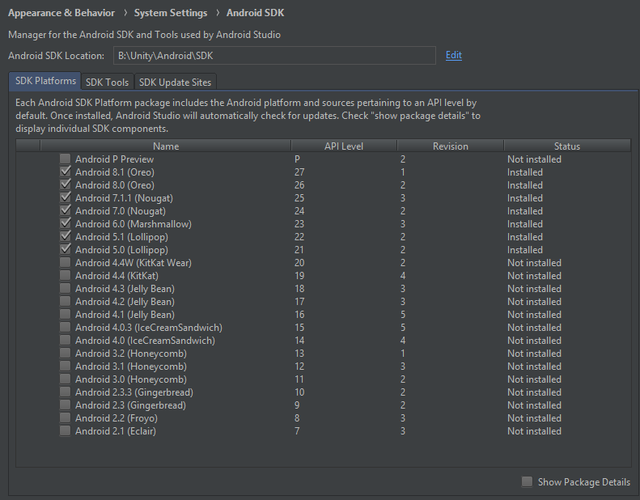Uncheck Android 8.1 (Oreo) checkbox
The height and width of the screenshot is (500, 640).
[65, 171]
